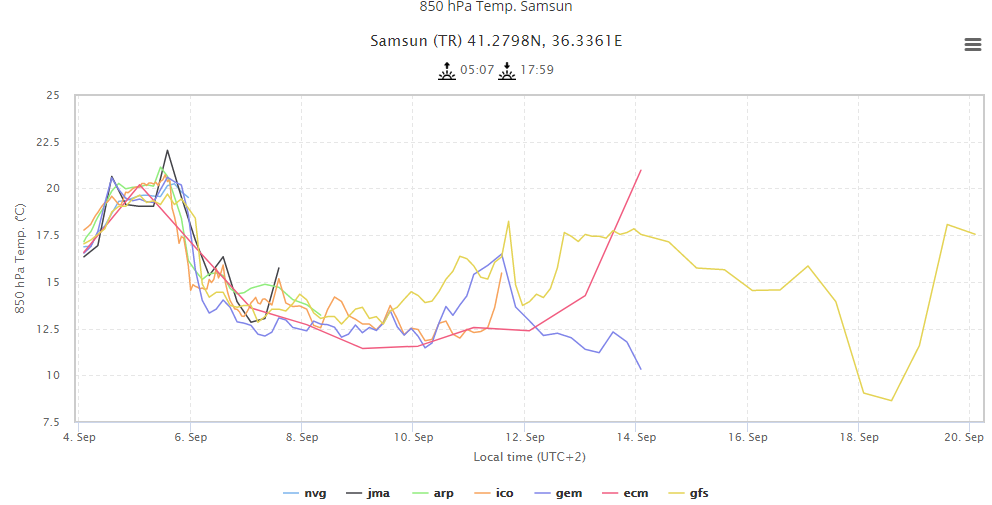Toggle the jma series in legend
The height and width of the screenshot is (505, 992).
point(368,493)
